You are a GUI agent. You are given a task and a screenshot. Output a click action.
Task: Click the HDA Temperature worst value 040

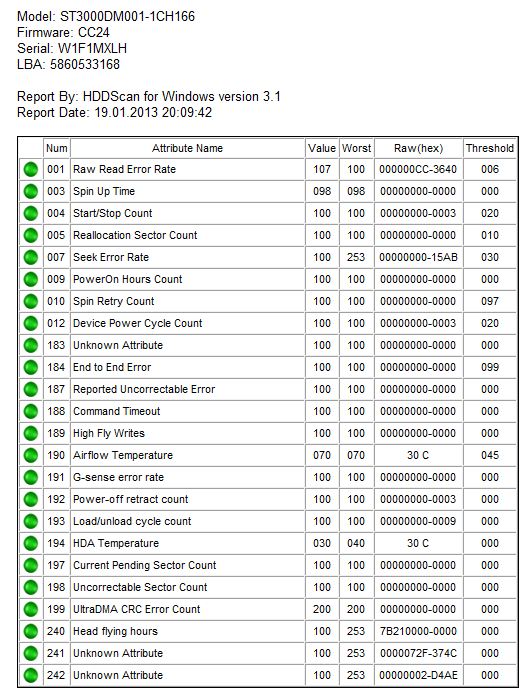(x=356, y=543)
